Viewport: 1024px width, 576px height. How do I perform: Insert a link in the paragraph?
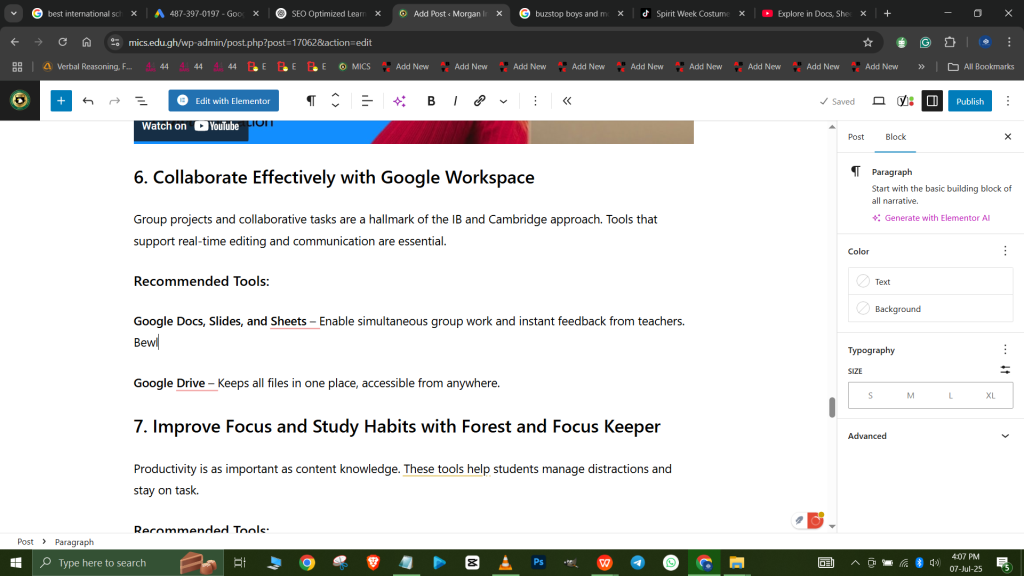(479, 101)
